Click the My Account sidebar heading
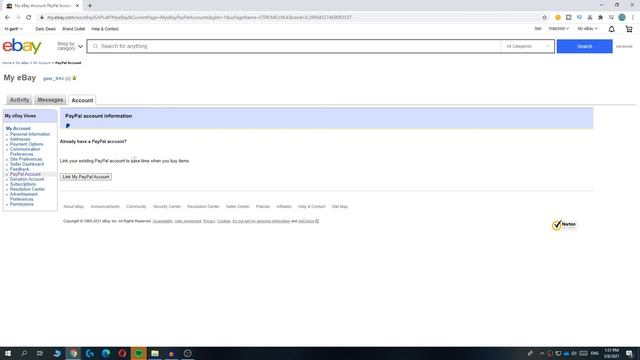This screenshot has width=640, height=360. click(x=18, y=129)
